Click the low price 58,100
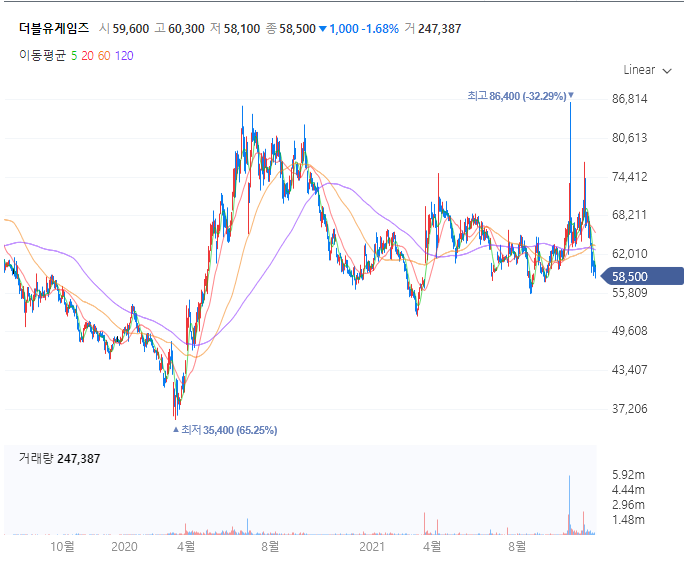This screenshot has height=567, width=689. (242, 29)
